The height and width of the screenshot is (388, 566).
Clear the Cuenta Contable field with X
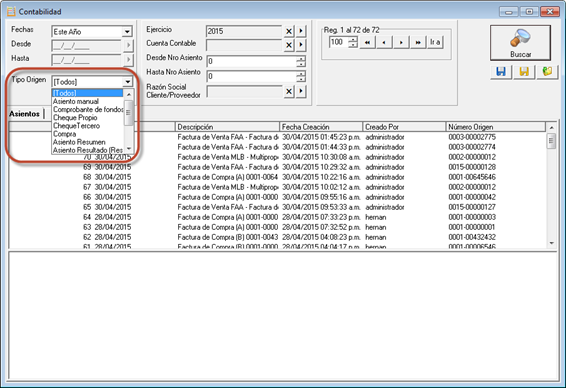tap(289, 45)
